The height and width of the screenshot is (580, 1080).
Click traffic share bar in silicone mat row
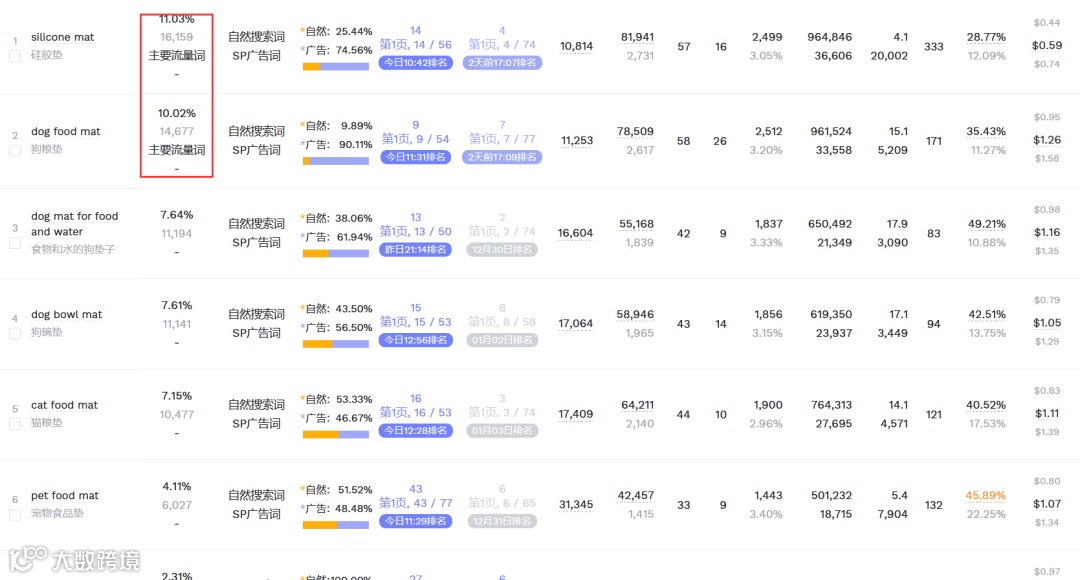click(336, 66)
